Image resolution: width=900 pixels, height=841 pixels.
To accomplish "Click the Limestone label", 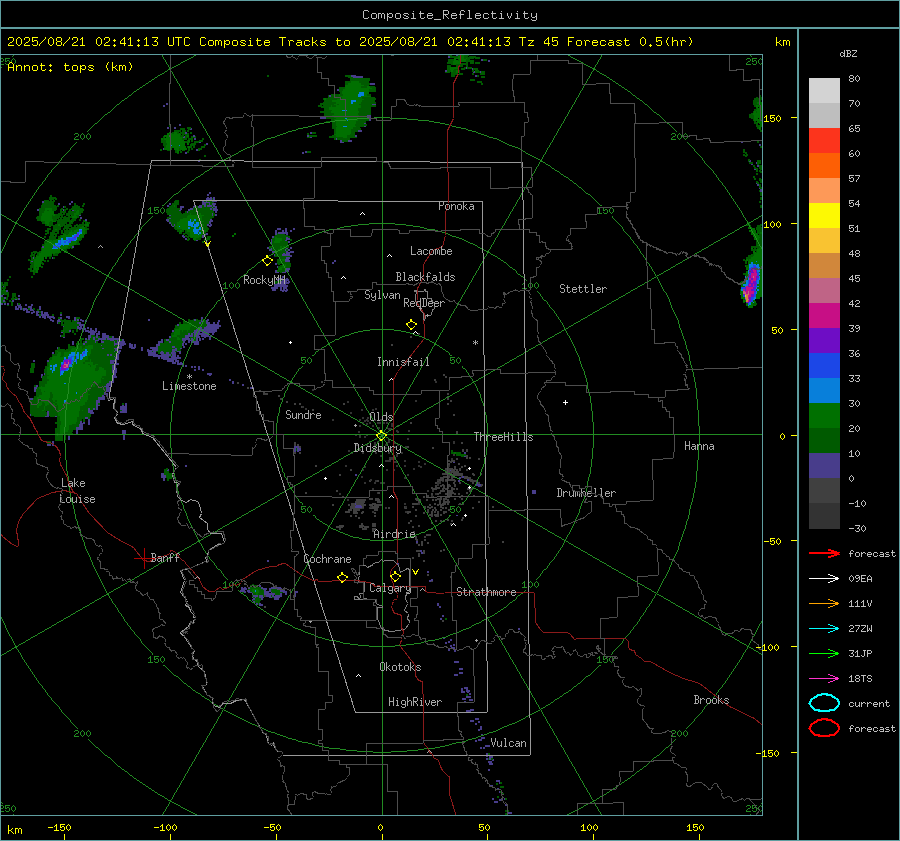I will [x=189, y=386].
